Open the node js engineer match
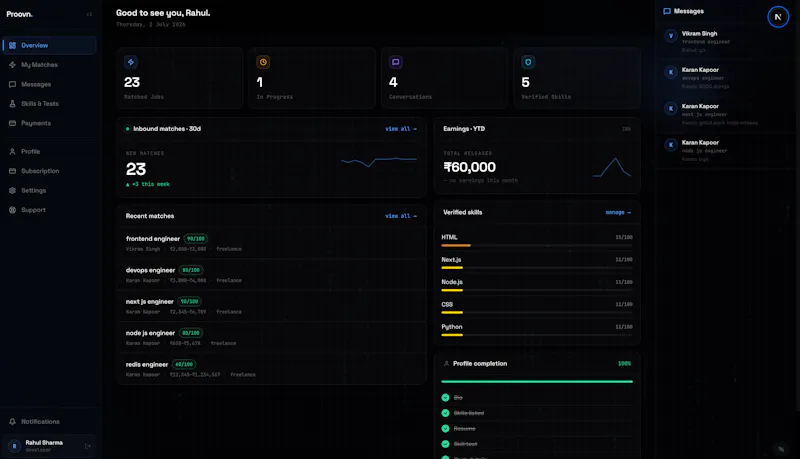Image resolution: width=800 pixels, height=459 pixels. pos(271,338)
